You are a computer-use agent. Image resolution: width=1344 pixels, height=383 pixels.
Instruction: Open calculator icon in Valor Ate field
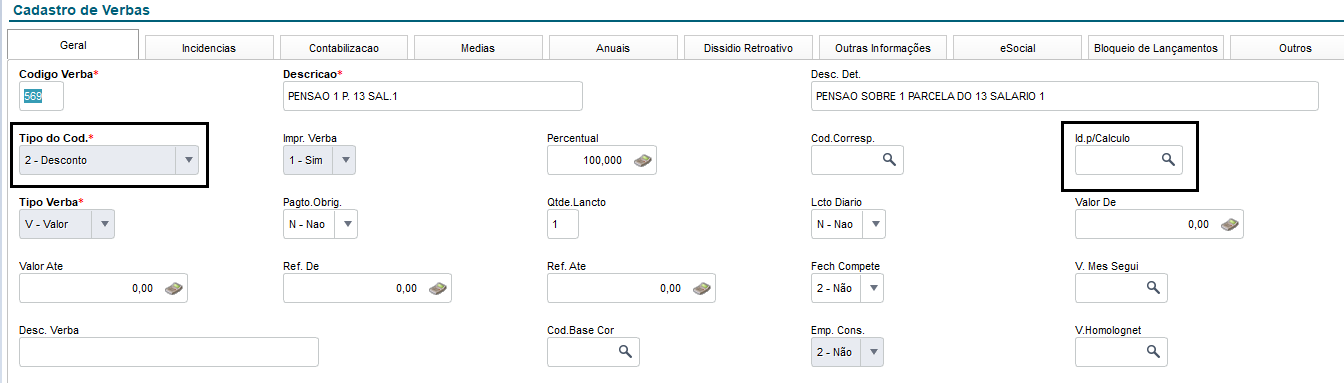[174, 288]
